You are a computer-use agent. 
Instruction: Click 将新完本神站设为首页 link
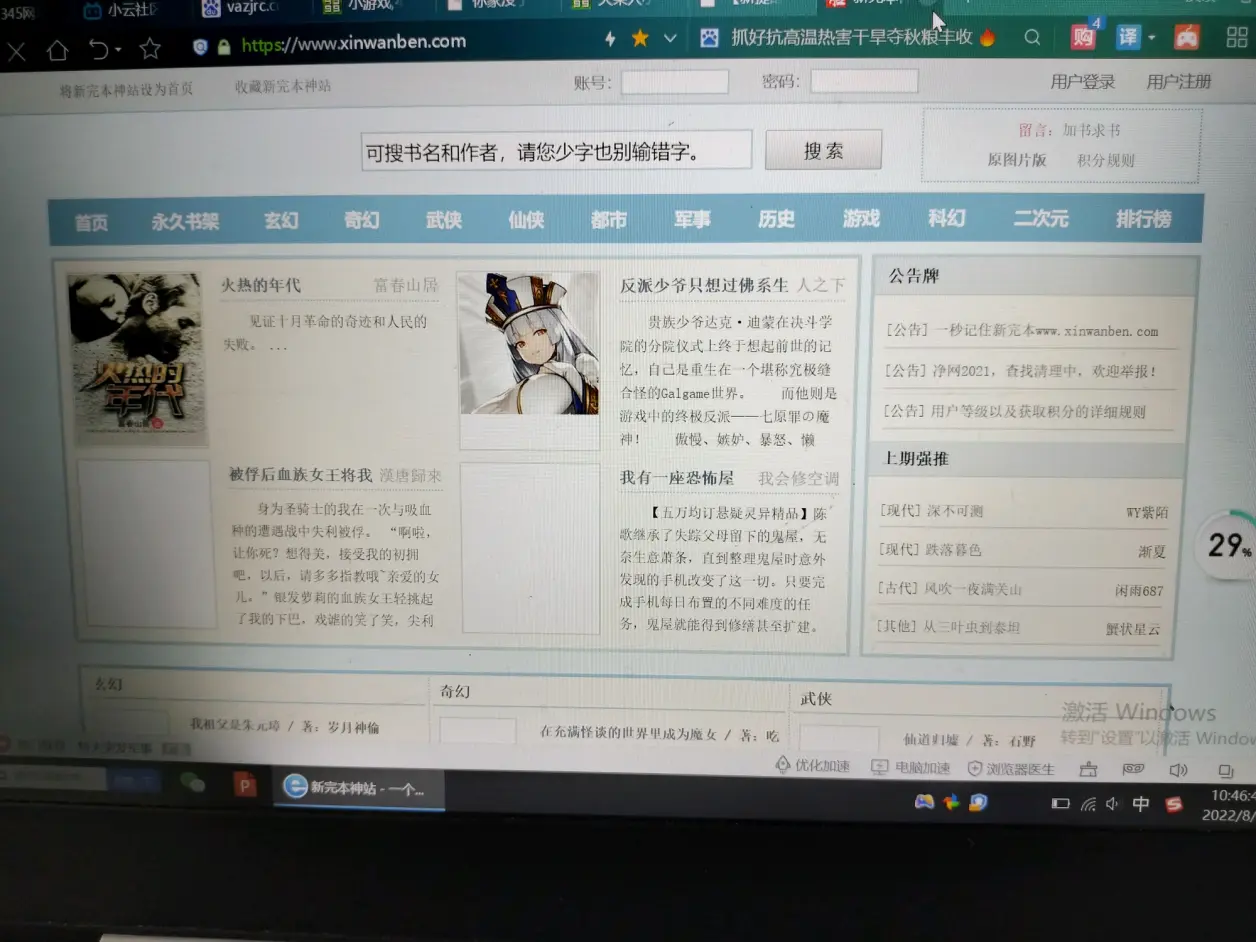[127, 89]
